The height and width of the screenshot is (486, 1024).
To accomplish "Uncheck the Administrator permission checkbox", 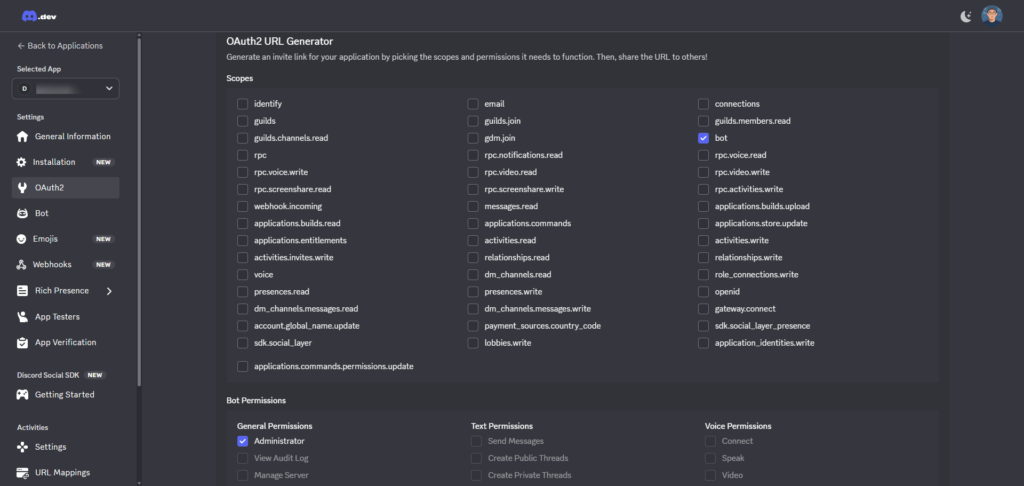I will tap(242, 441).
